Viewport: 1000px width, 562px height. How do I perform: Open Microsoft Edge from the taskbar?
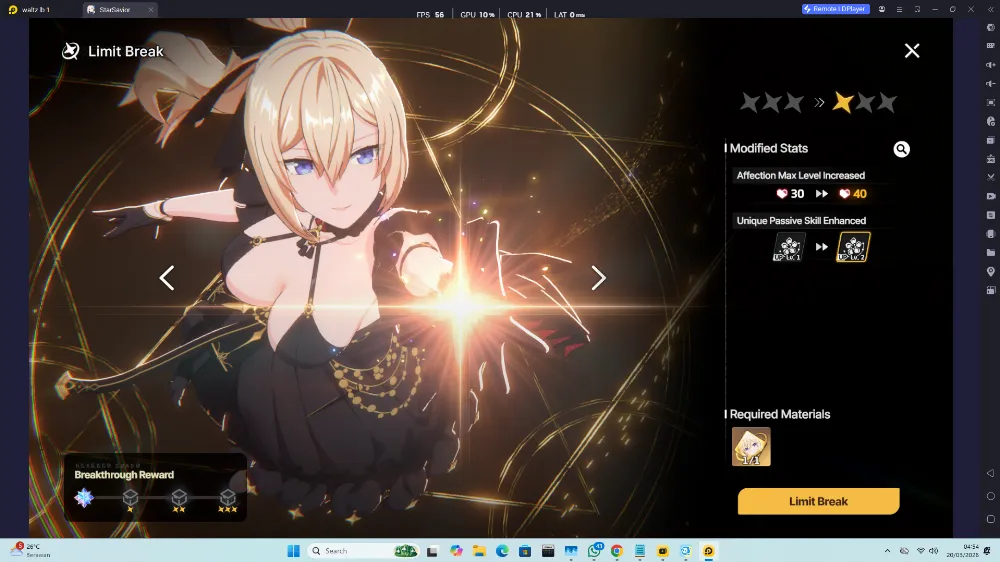[x=502, y=551]
